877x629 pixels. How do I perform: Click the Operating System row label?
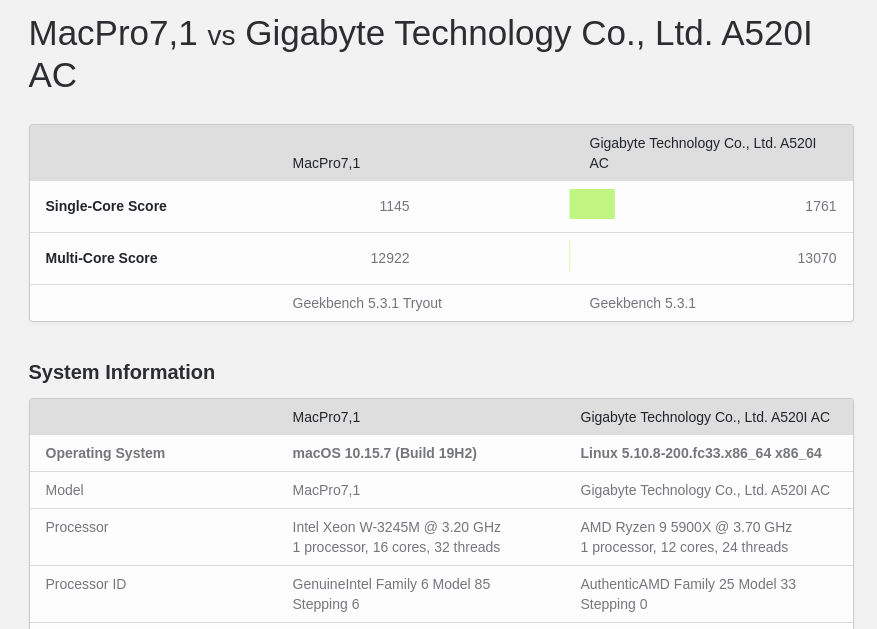click(105, 453)
